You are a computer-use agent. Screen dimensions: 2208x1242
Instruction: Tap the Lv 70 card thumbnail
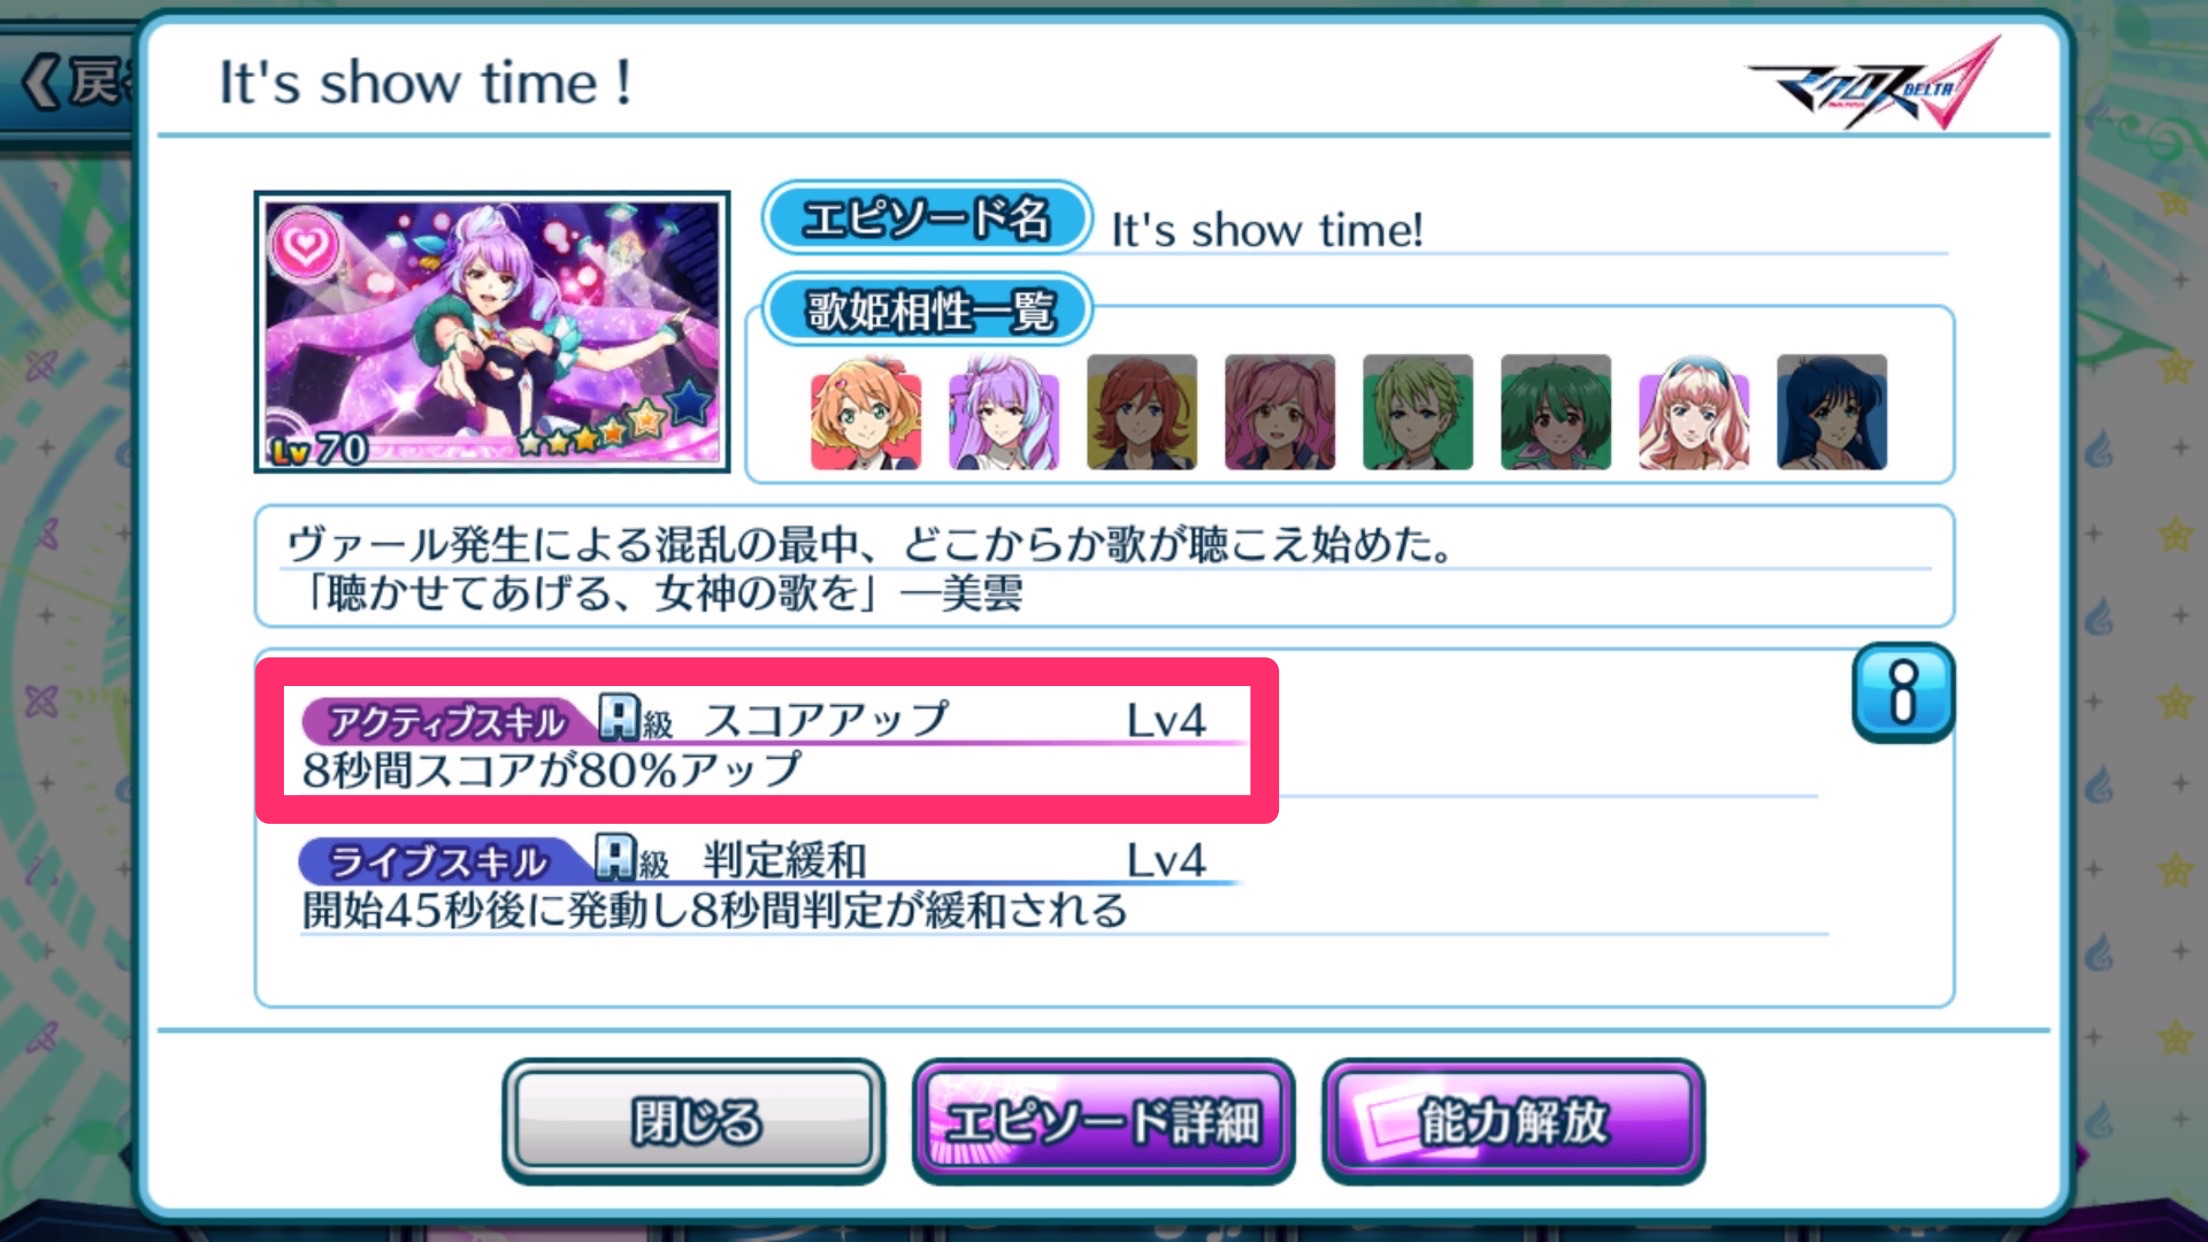pyautogui.click(x=492, y=332)
